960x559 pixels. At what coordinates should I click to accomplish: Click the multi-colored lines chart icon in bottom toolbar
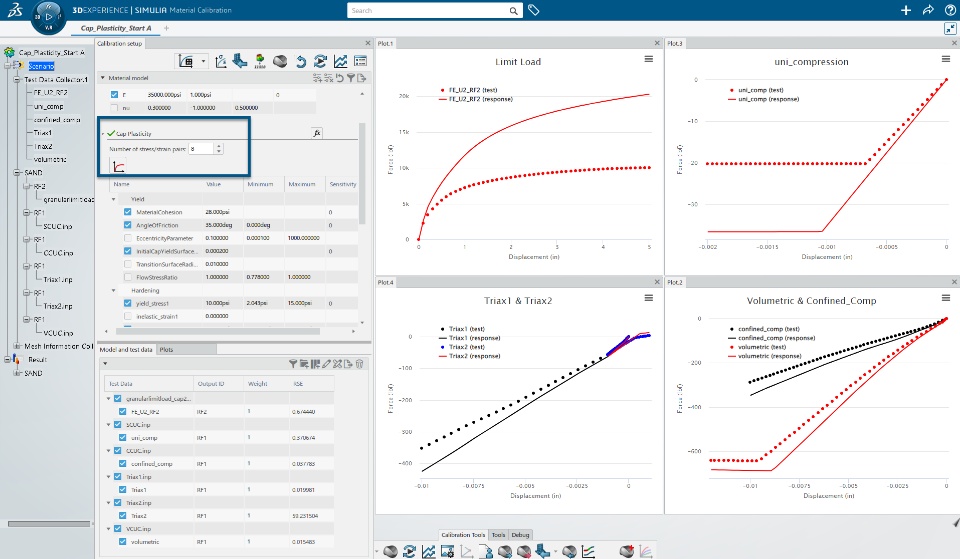(646, 552)
